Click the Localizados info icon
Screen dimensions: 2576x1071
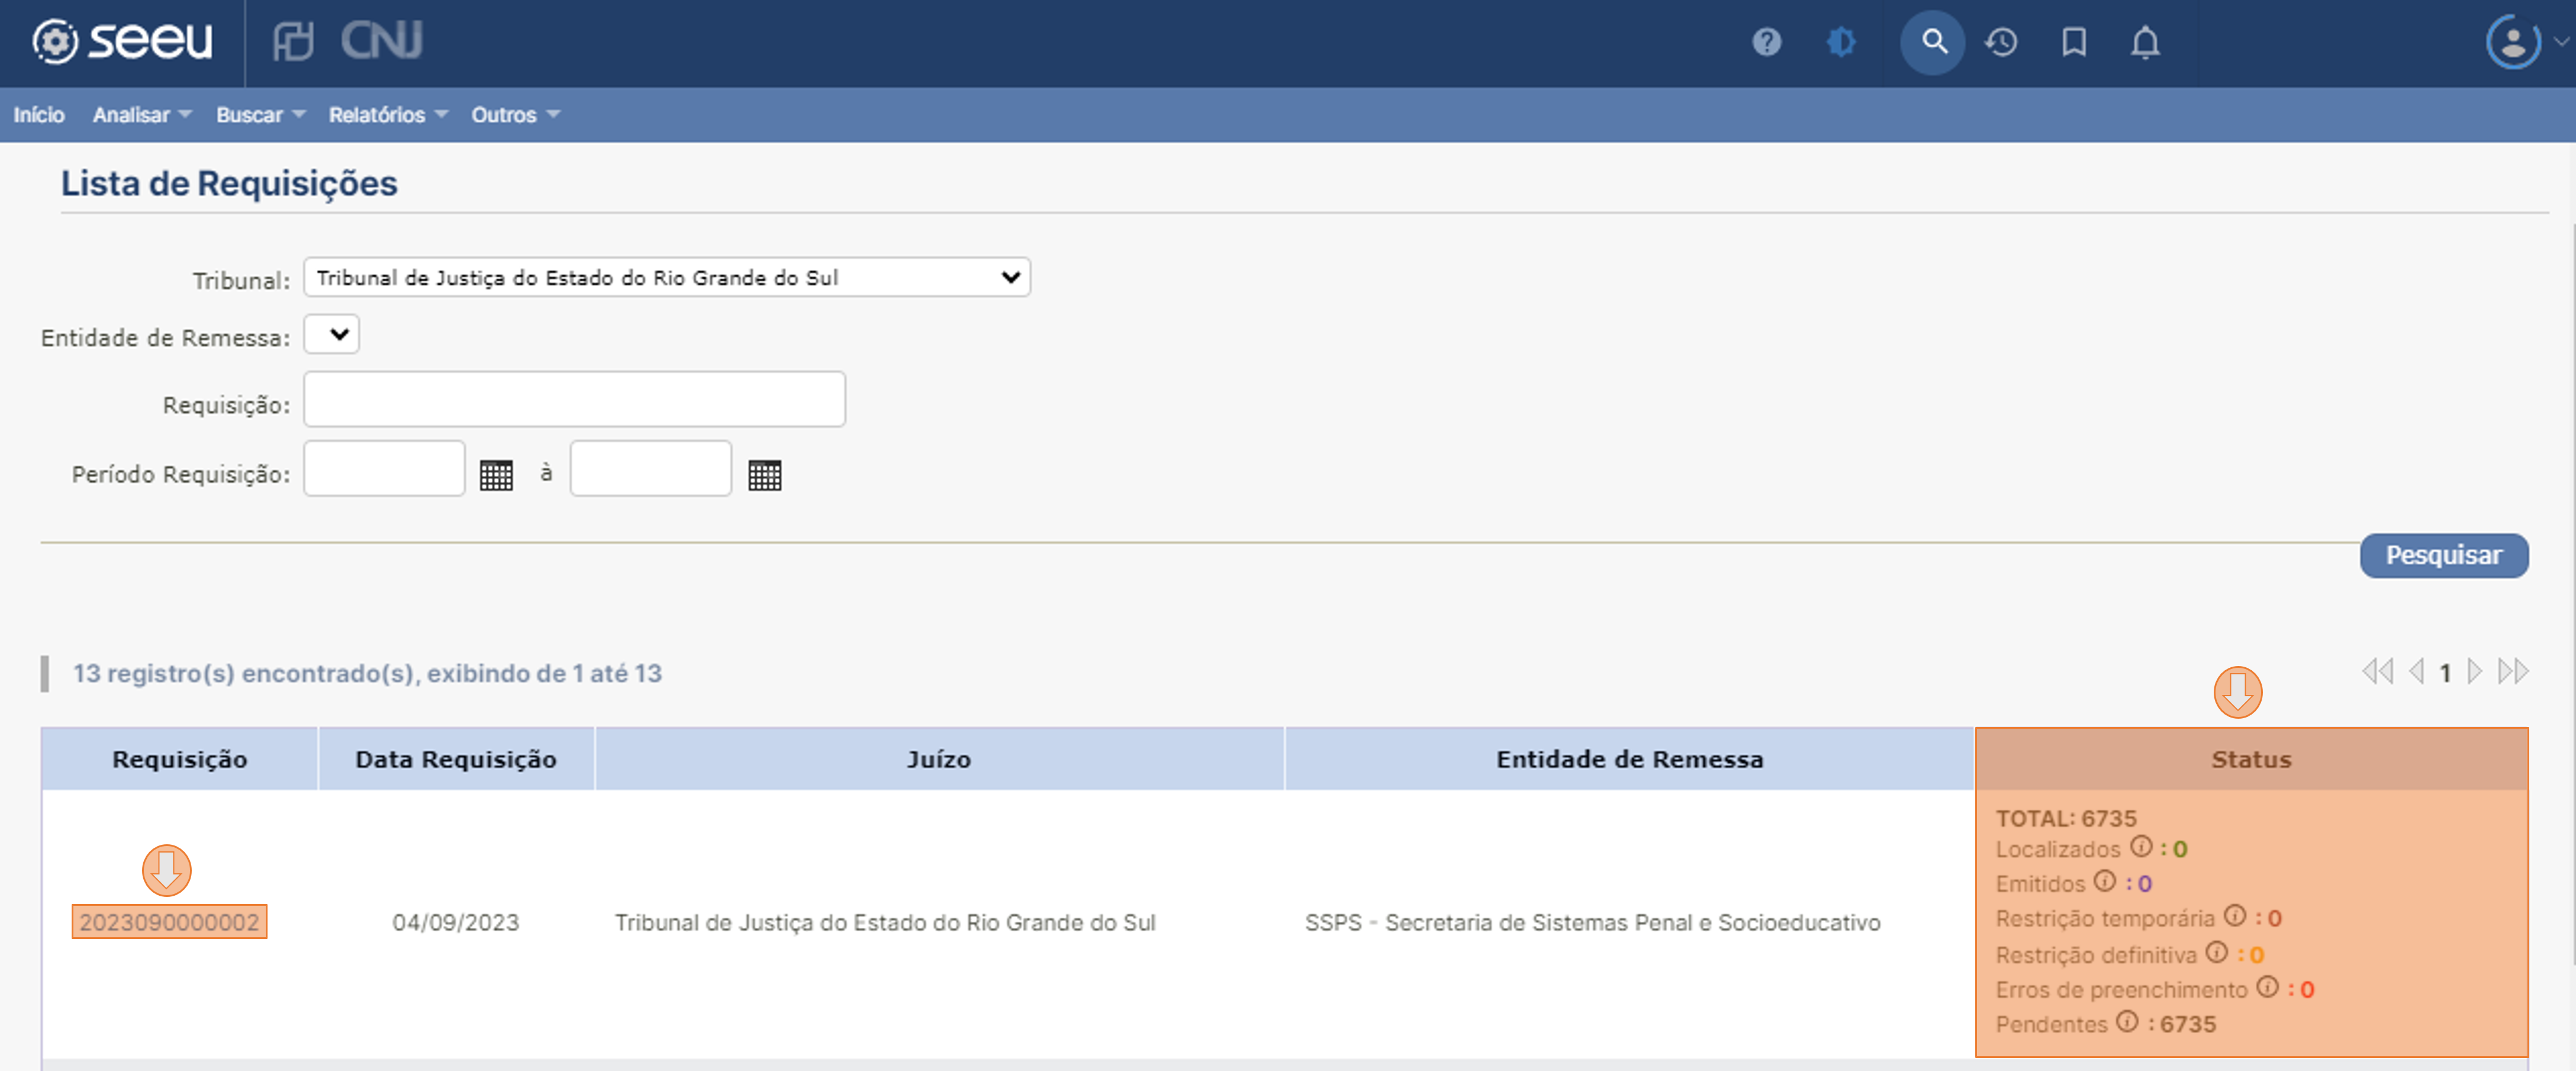point(2141,847)
